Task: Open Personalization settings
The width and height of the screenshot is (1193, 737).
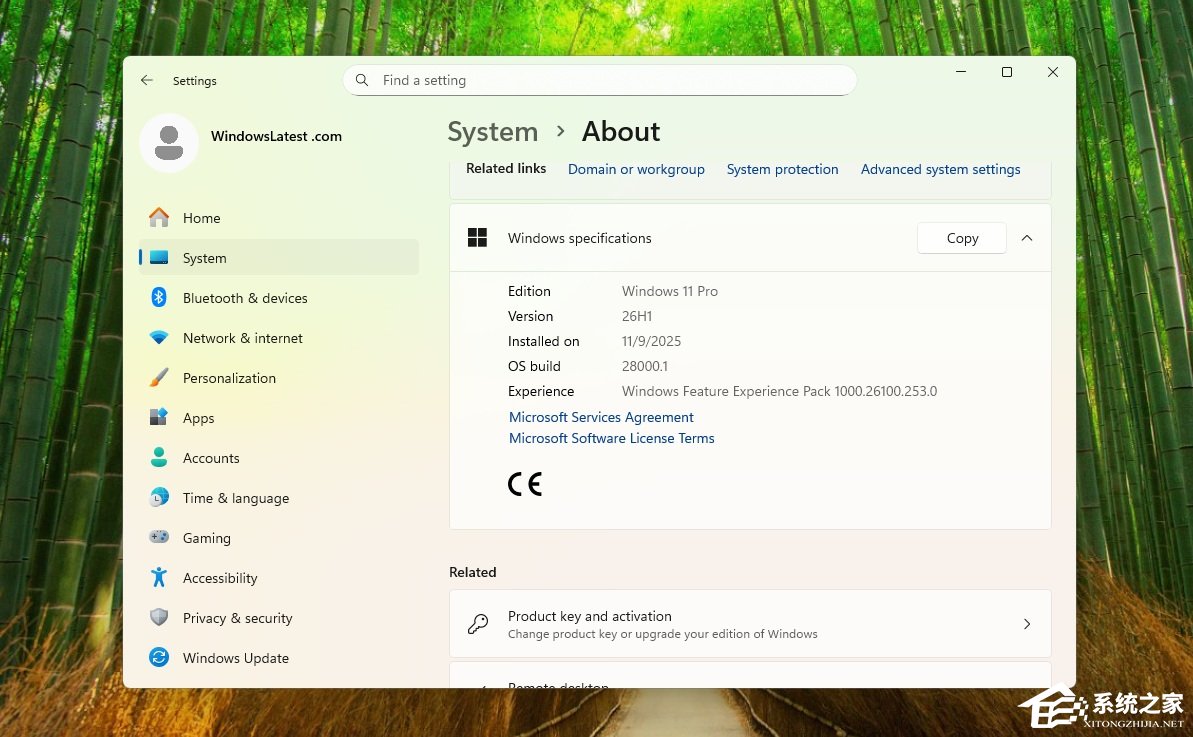Action: click(x=278, y=378)
